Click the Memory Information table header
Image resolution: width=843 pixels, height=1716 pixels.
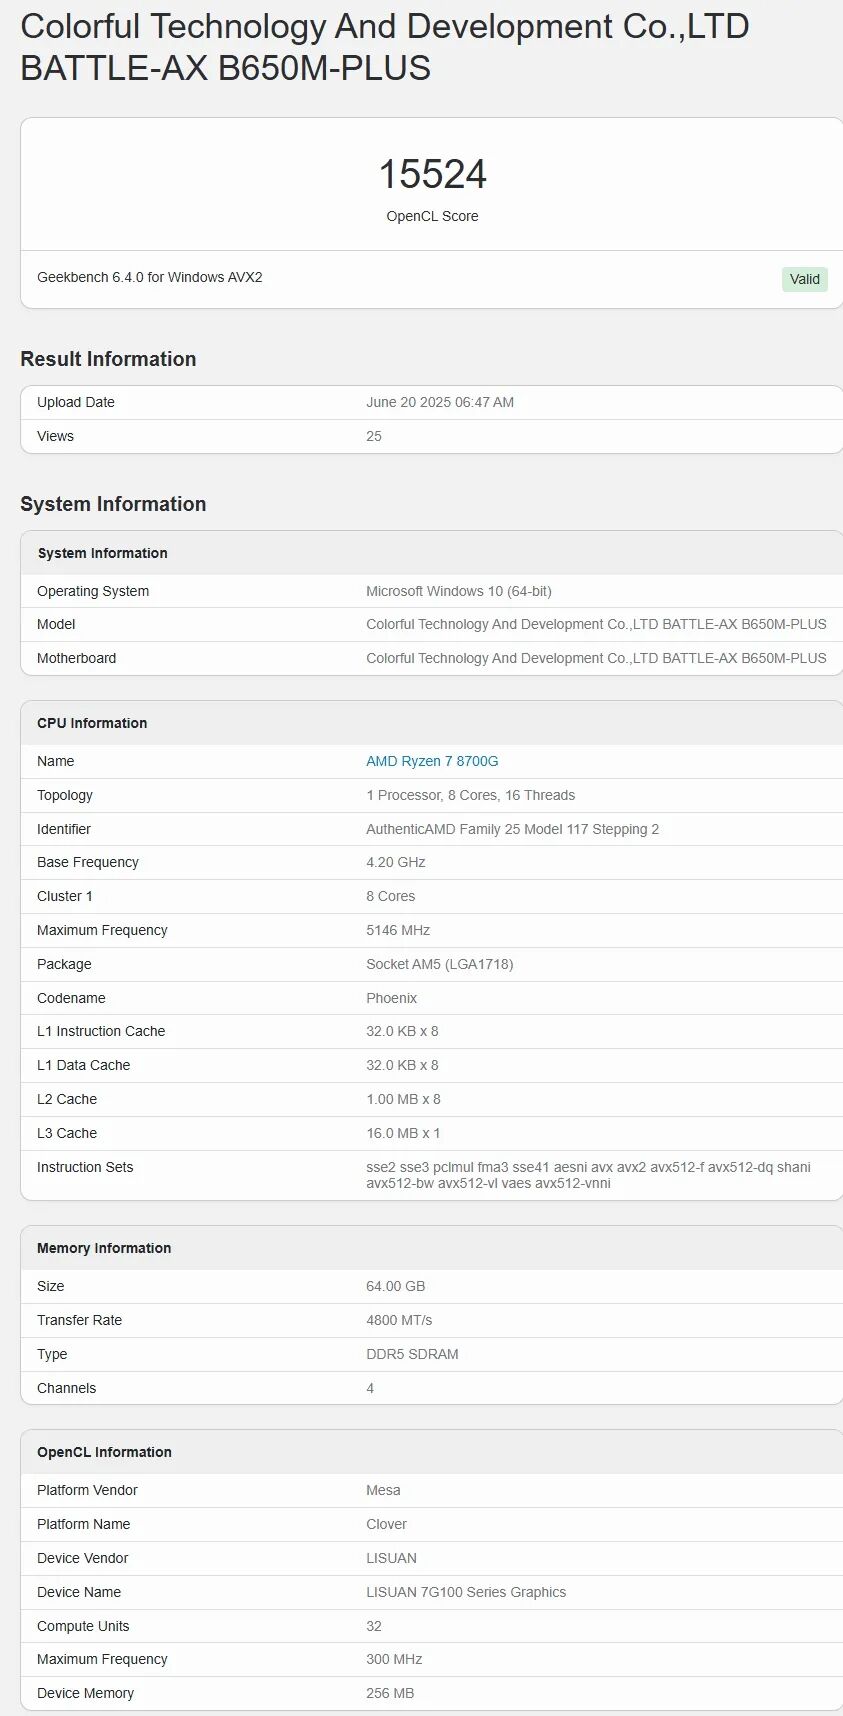coord(104,1248)
